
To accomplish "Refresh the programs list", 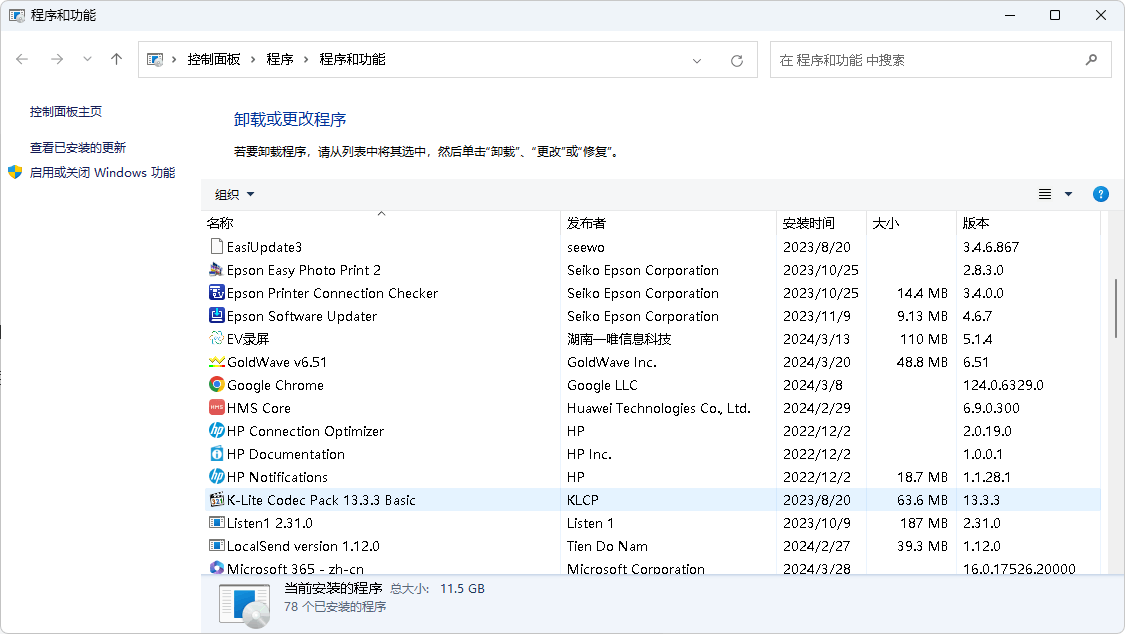I will coord(737,61).
